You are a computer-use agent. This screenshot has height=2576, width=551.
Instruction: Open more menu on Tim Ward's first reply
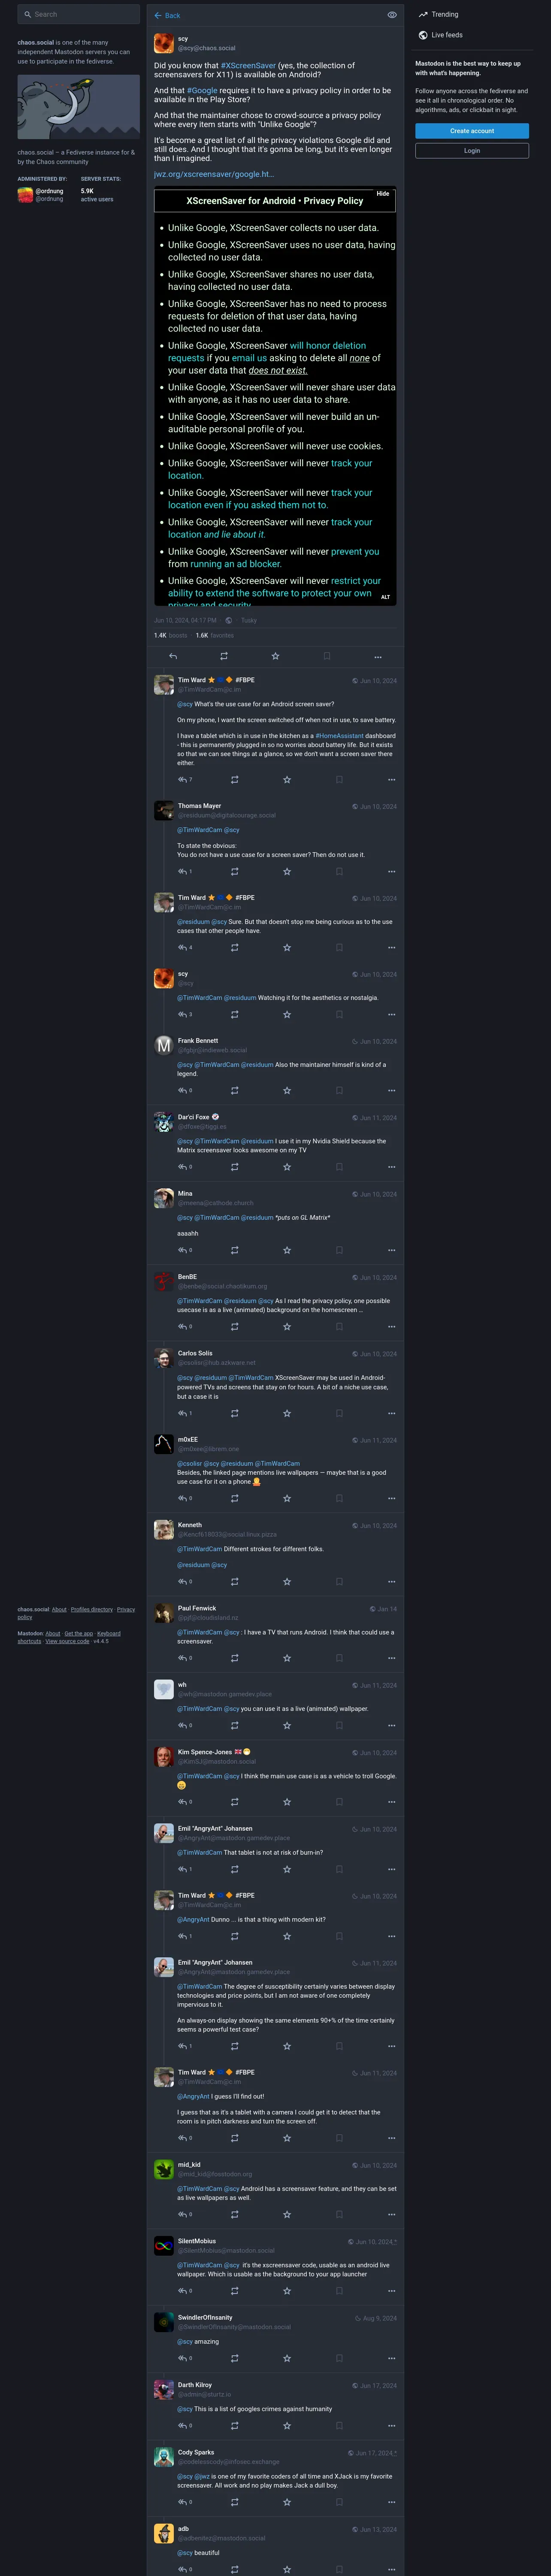(391, 779)
